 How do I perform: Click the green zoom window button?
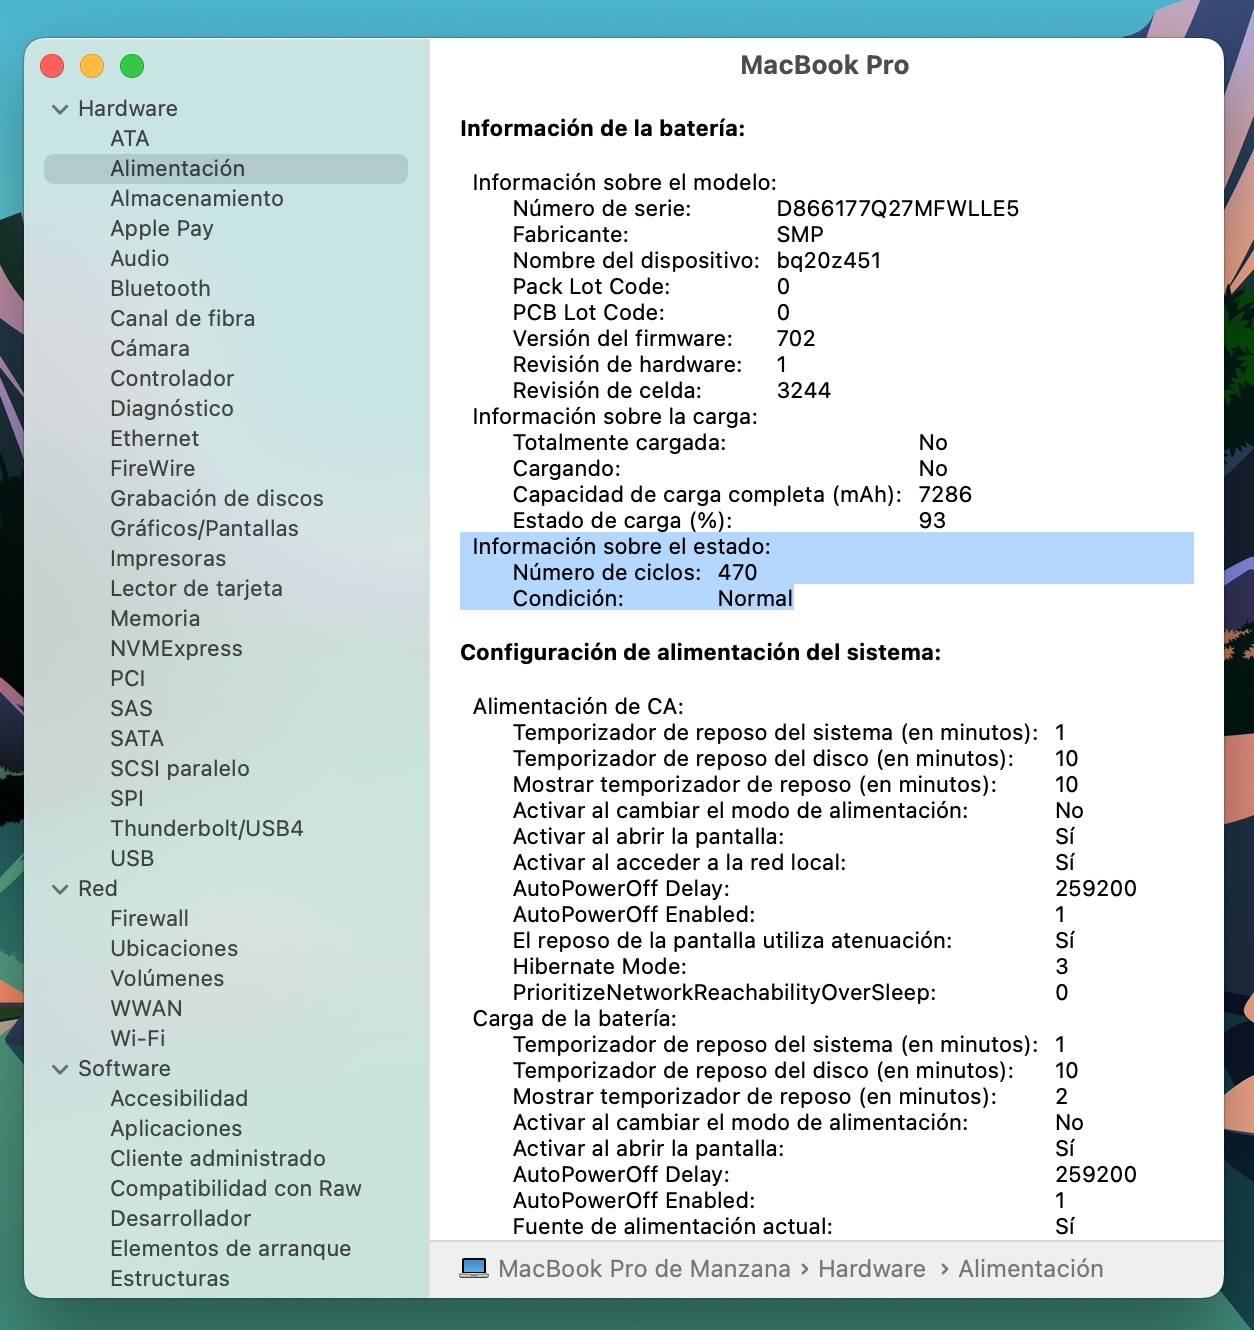tap(132, 66)
